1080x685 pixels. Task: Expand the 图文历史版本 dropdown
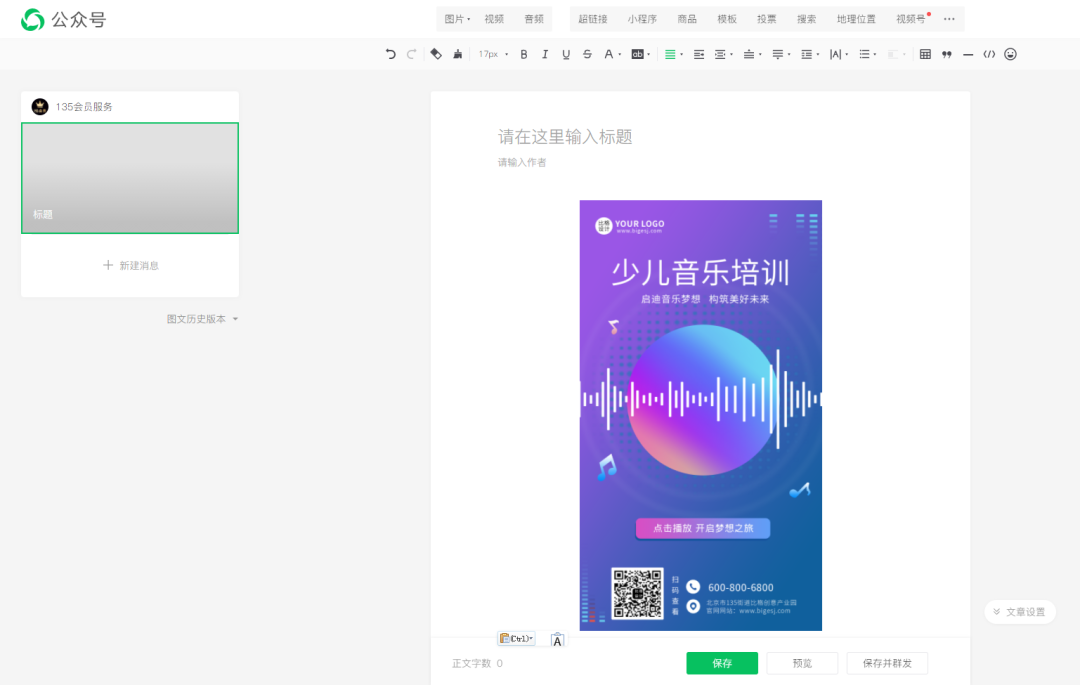pos(202,319)
